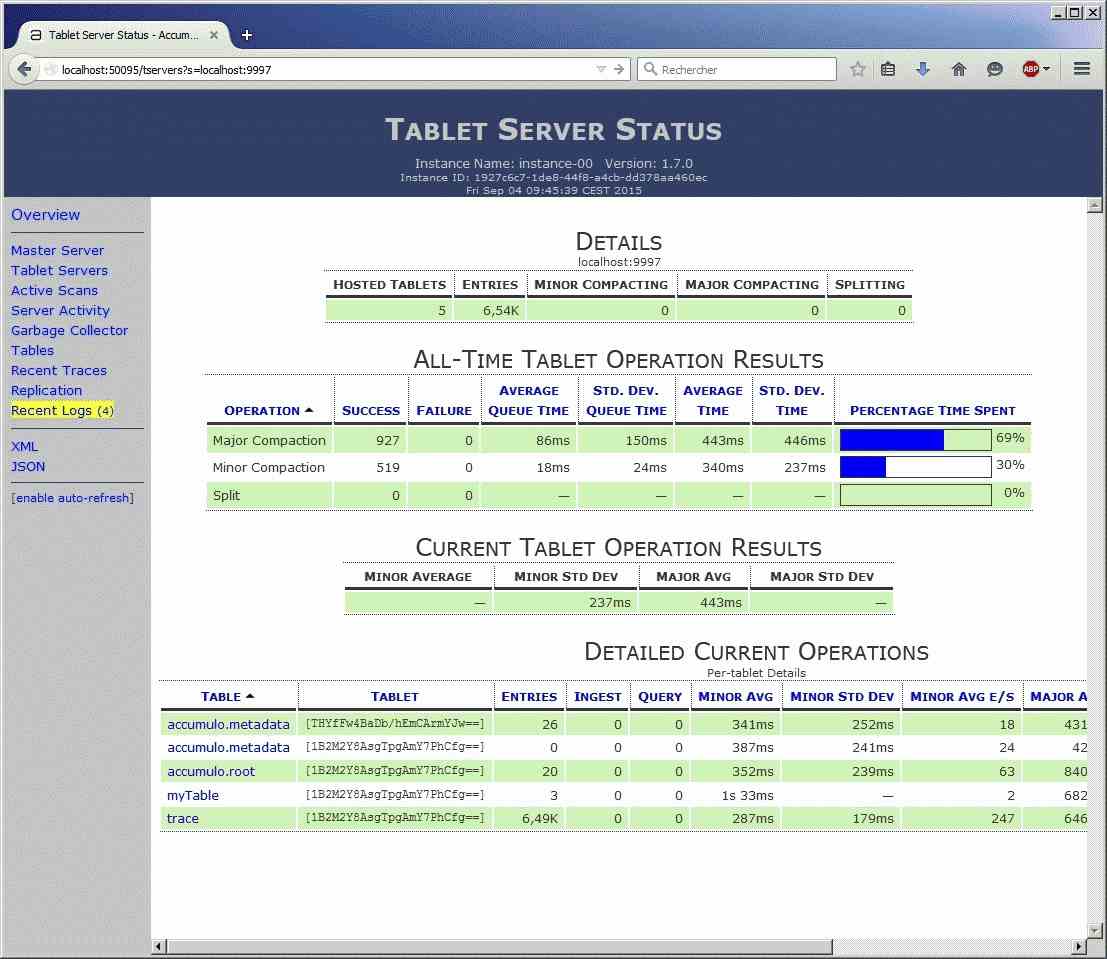This screenshot has height=959, width=1107.
Task: Open a new tab with plus button
Action: (x=247, y=35)
